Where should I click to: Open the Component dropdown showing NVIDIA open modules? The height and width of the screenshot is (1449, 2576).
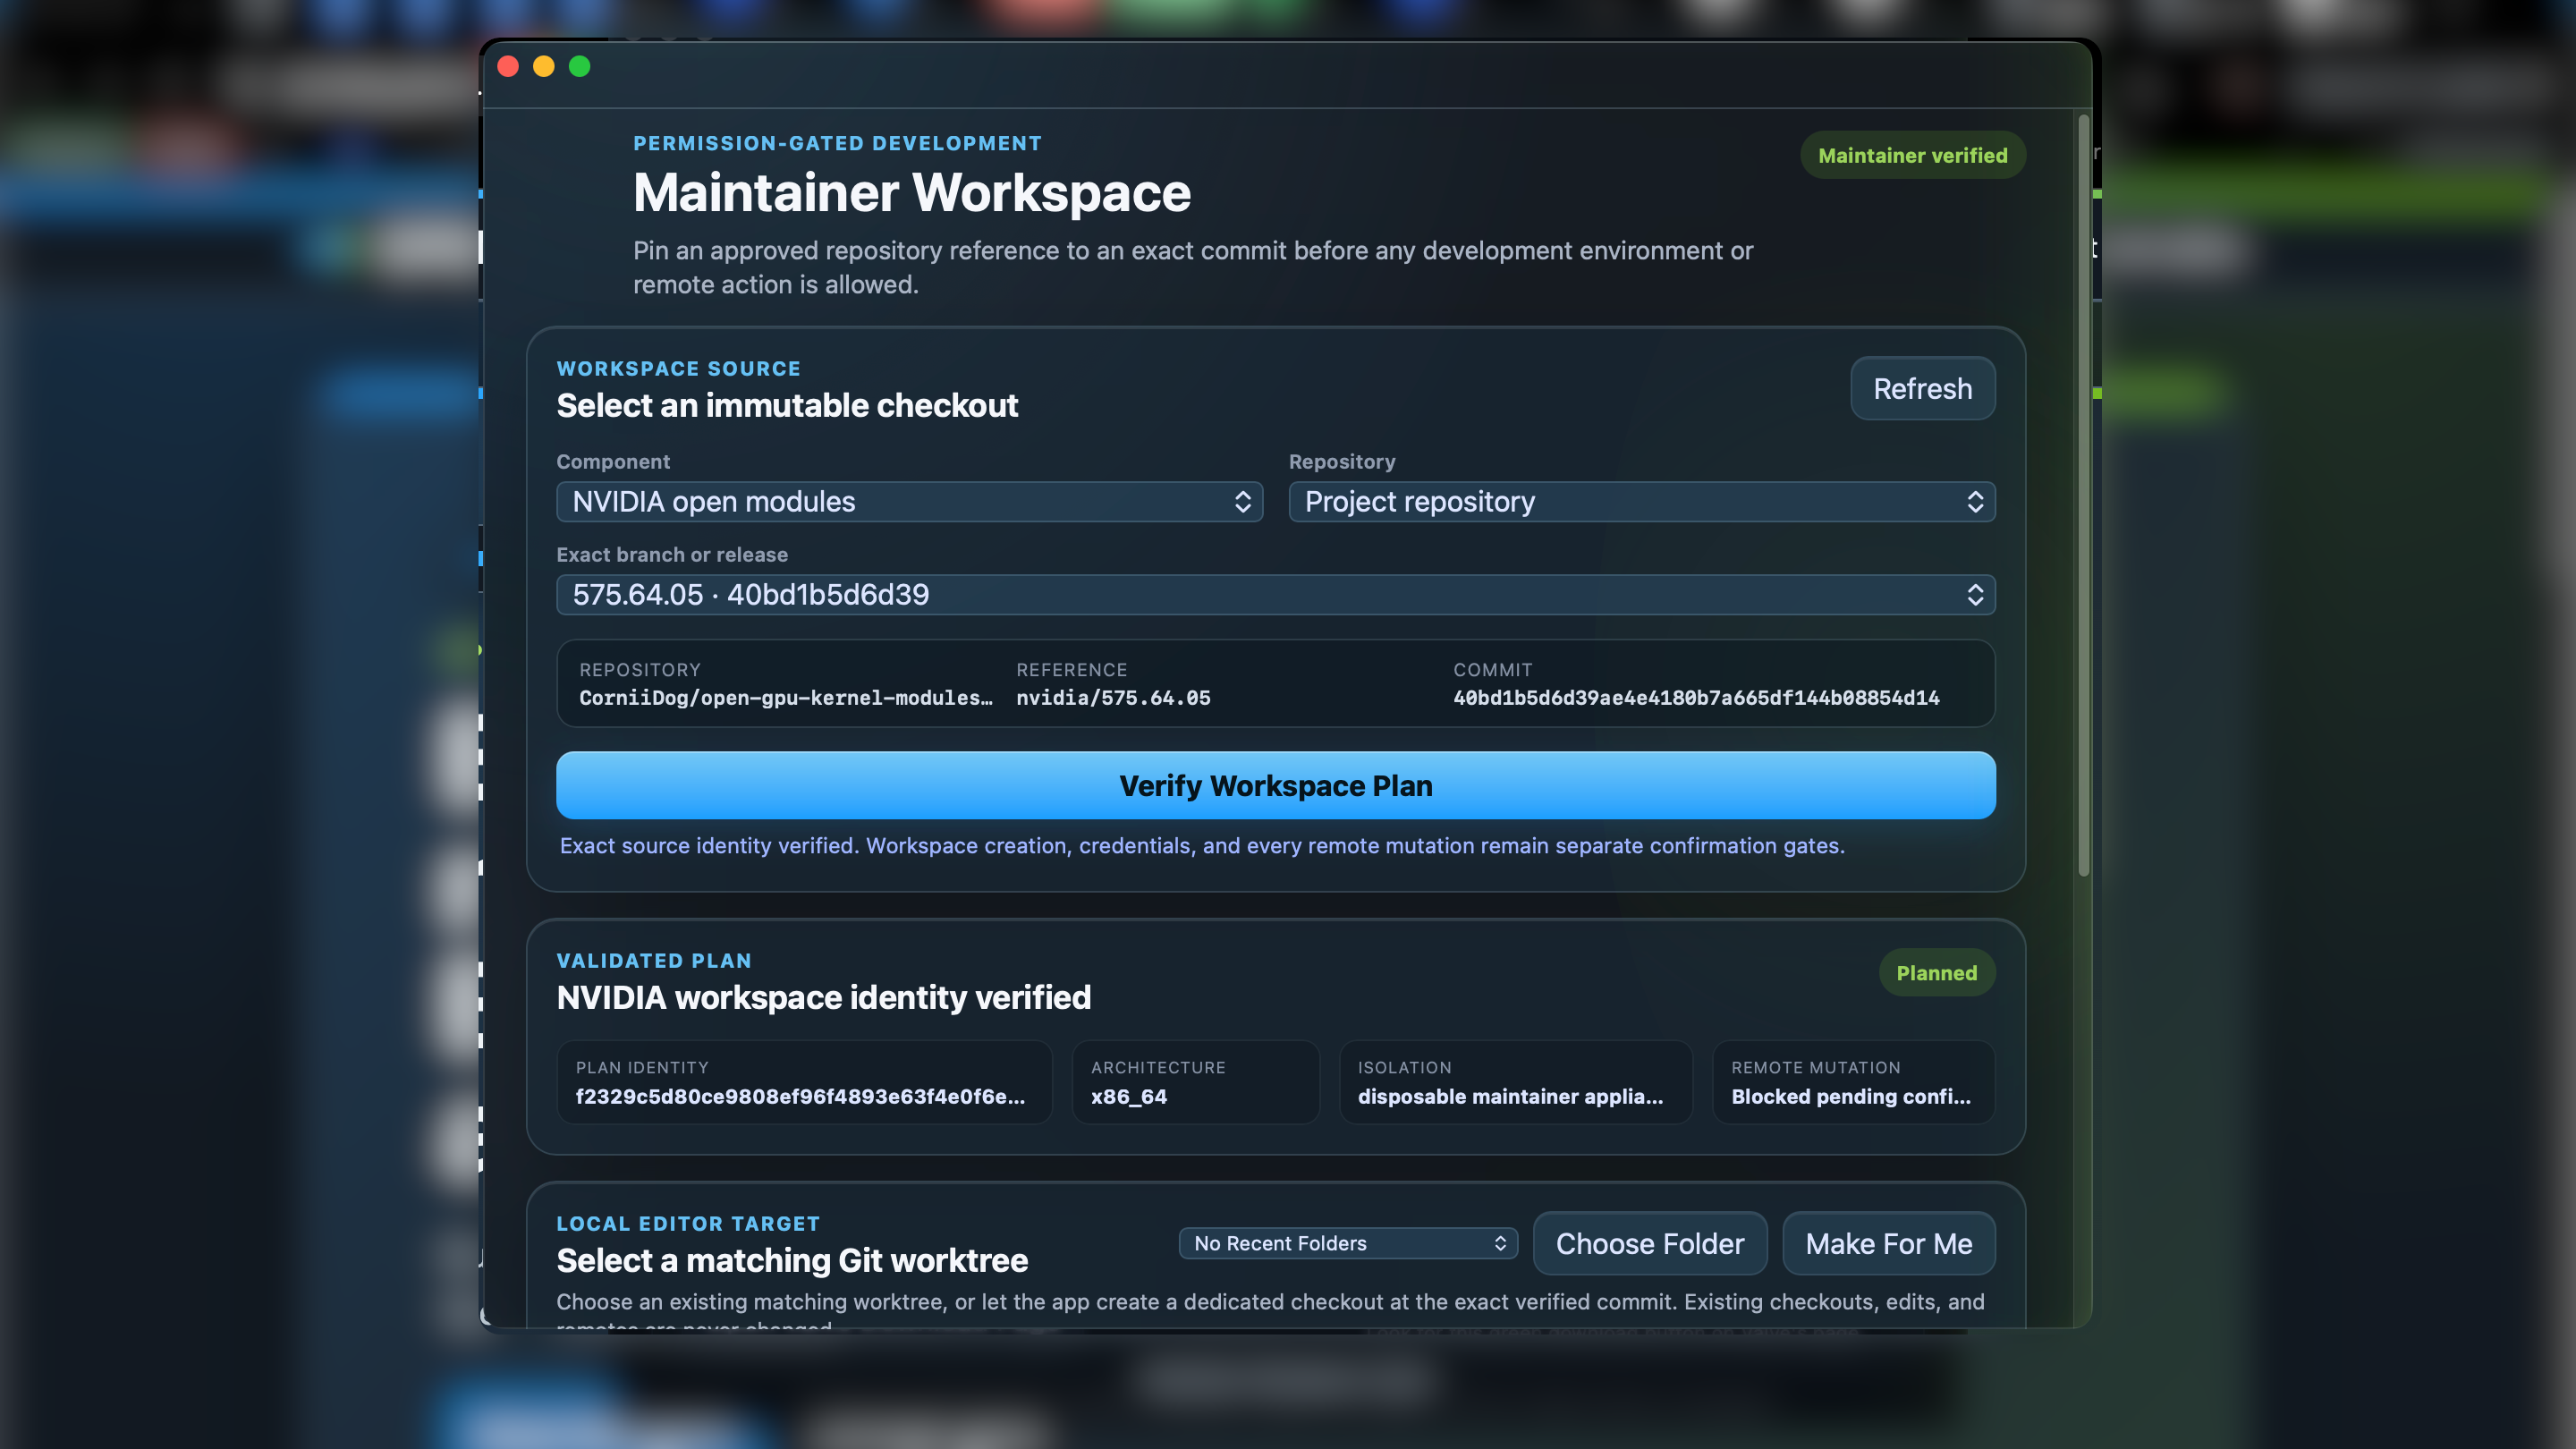click(x=909, y=502)
